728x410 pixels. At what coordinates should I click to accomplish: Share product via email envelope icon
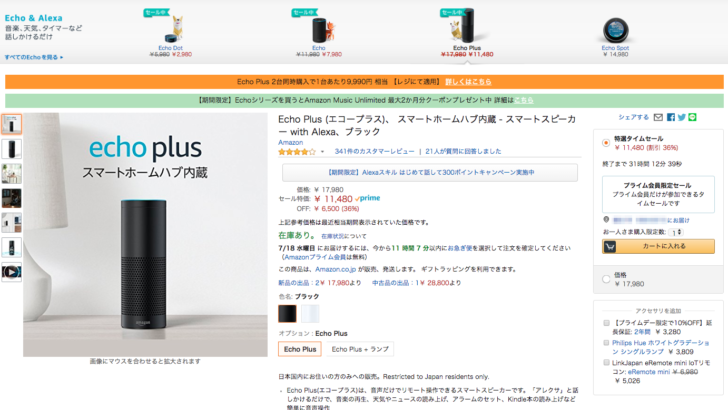[x=658, y=117]
